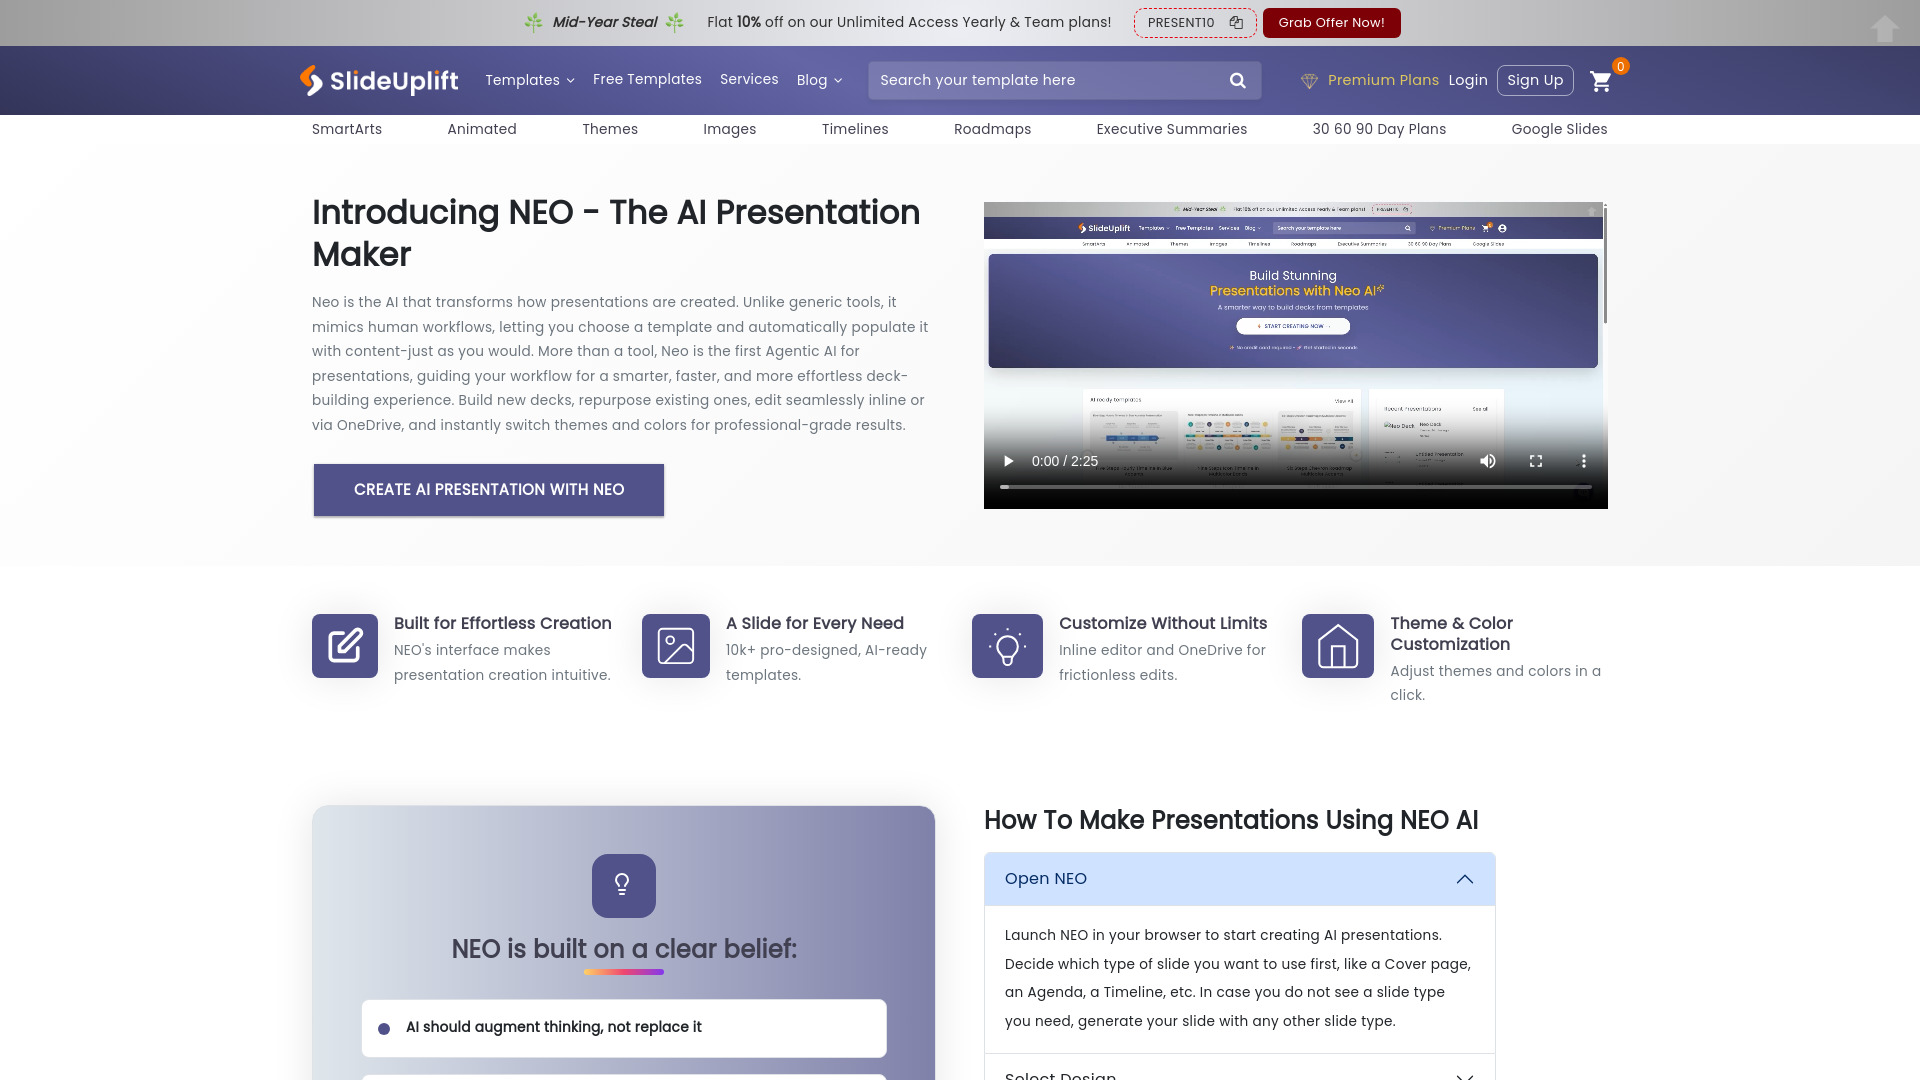This screenshot has width=1920, height=1080.
Task: Select the Premium Plans diamond icon
Action: coord(1310,80)
